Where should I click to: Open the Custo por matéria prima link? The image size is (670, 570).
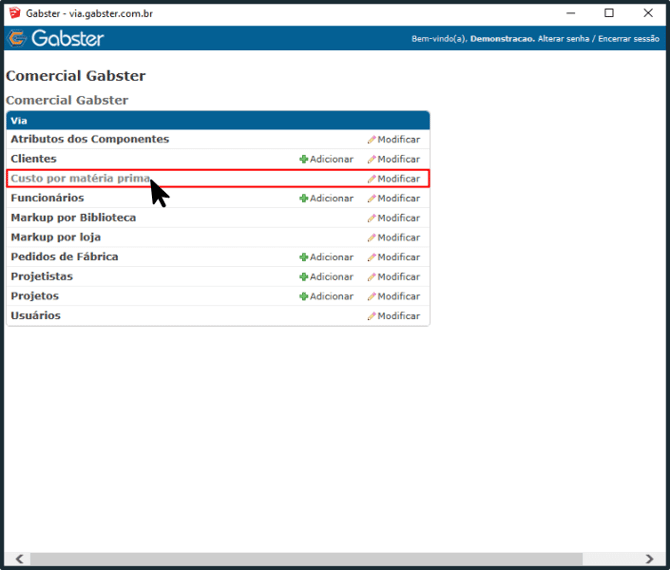point(80,179)
